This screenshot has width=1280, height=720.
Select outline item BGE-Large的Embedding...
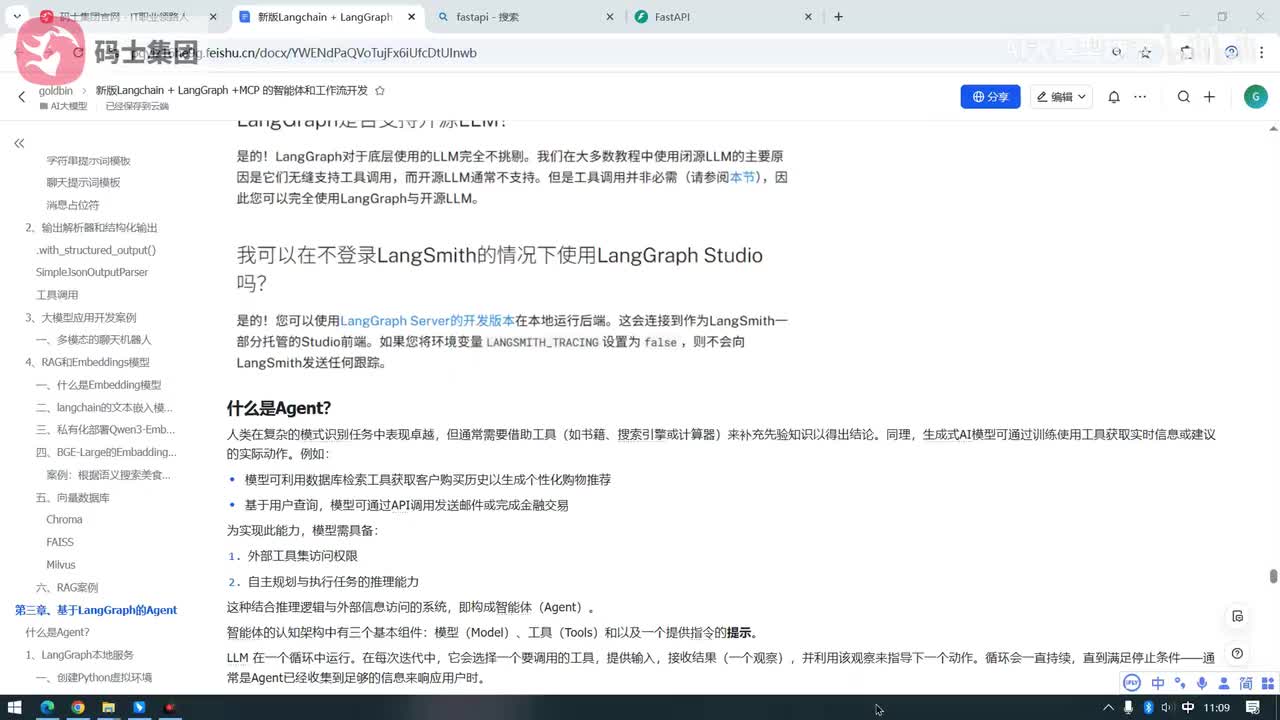(106, 452)
